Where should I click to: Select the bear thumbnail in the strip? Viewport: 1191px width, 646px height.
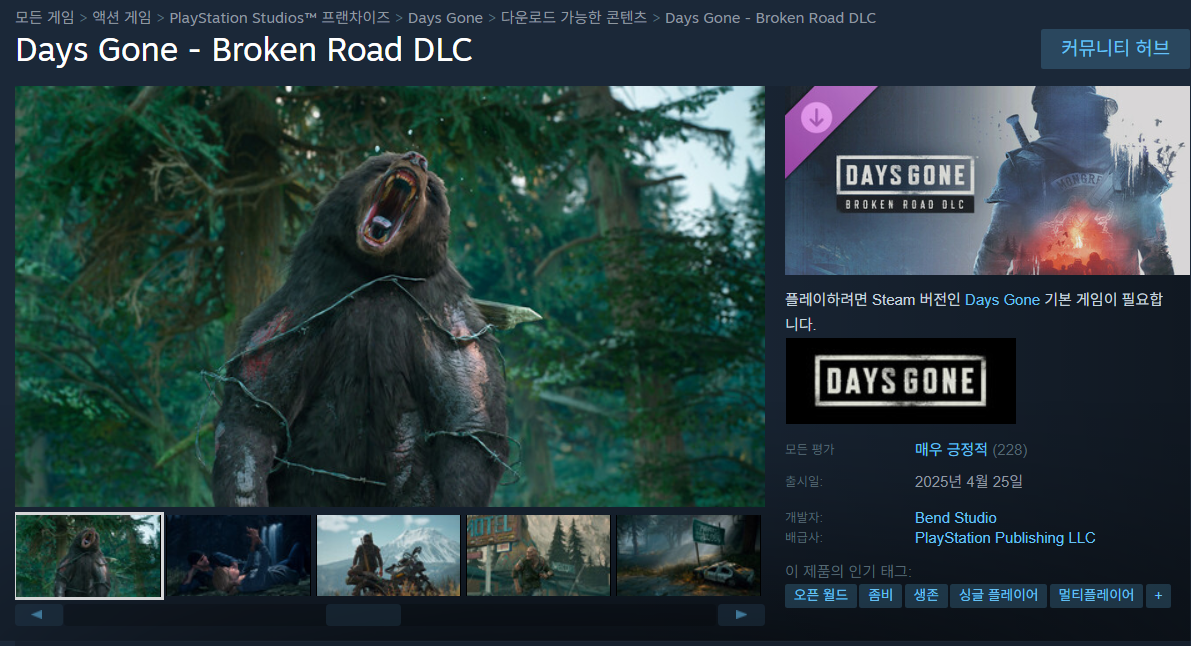coord(89,556)
